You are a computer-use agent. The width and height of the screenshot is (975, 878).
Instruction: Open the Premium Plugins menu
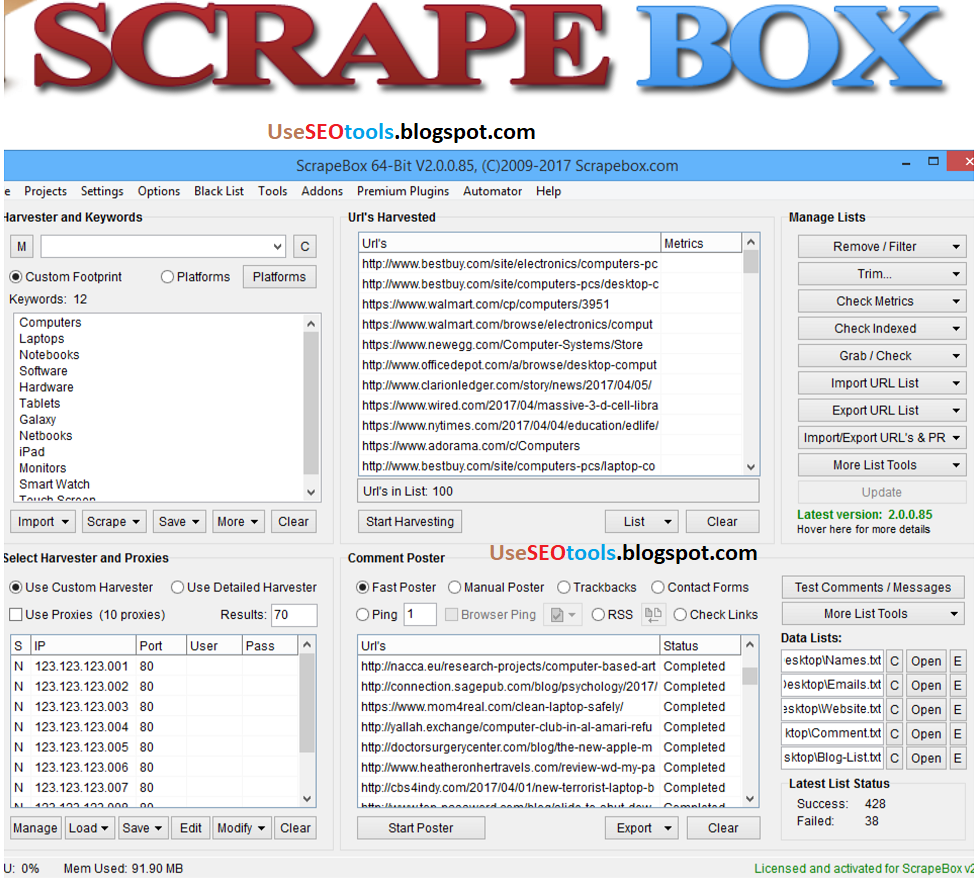click(403, 191)
